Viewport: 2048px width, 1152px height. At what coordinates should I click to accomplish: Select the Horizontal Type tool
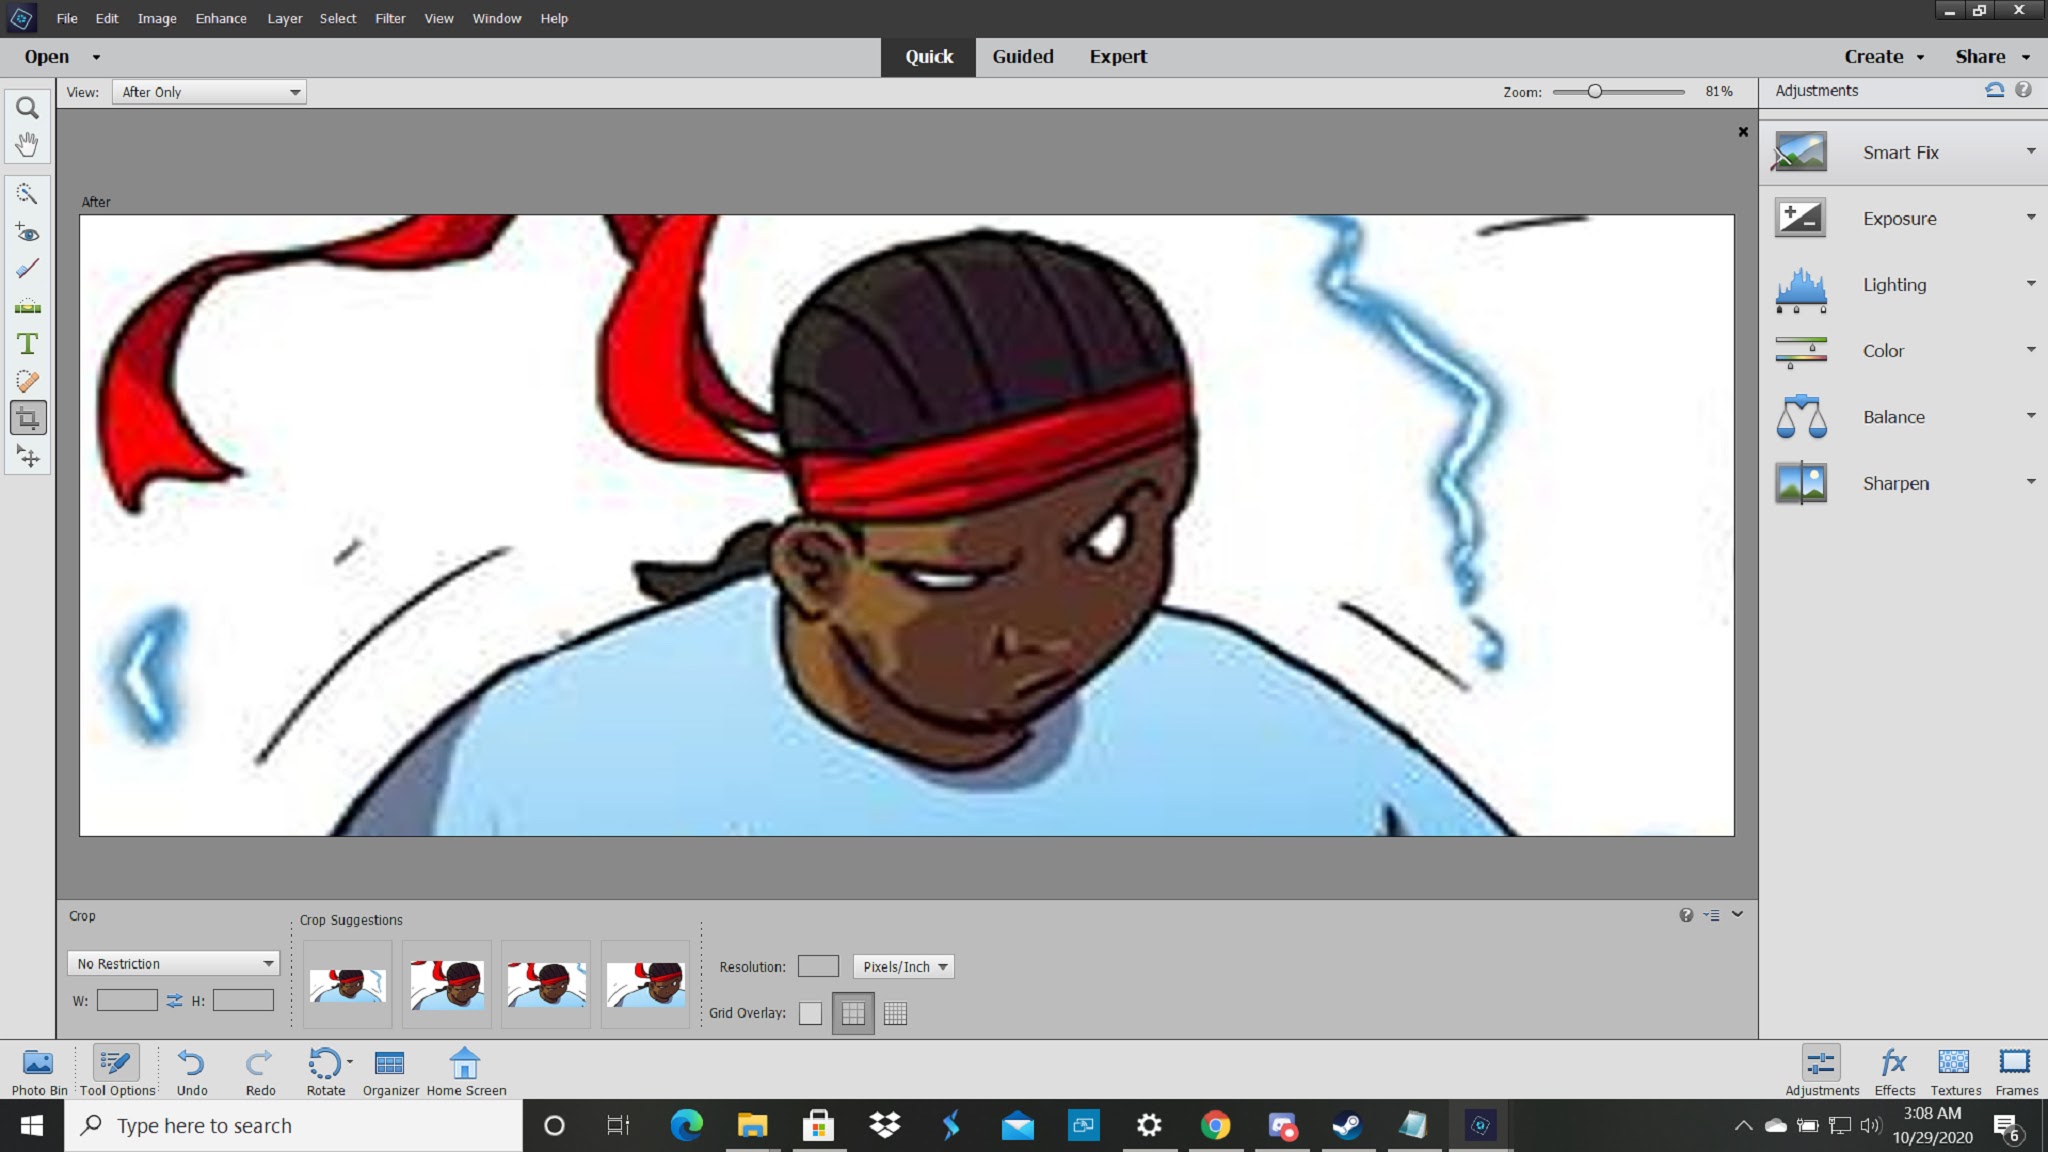click(27, 344)
